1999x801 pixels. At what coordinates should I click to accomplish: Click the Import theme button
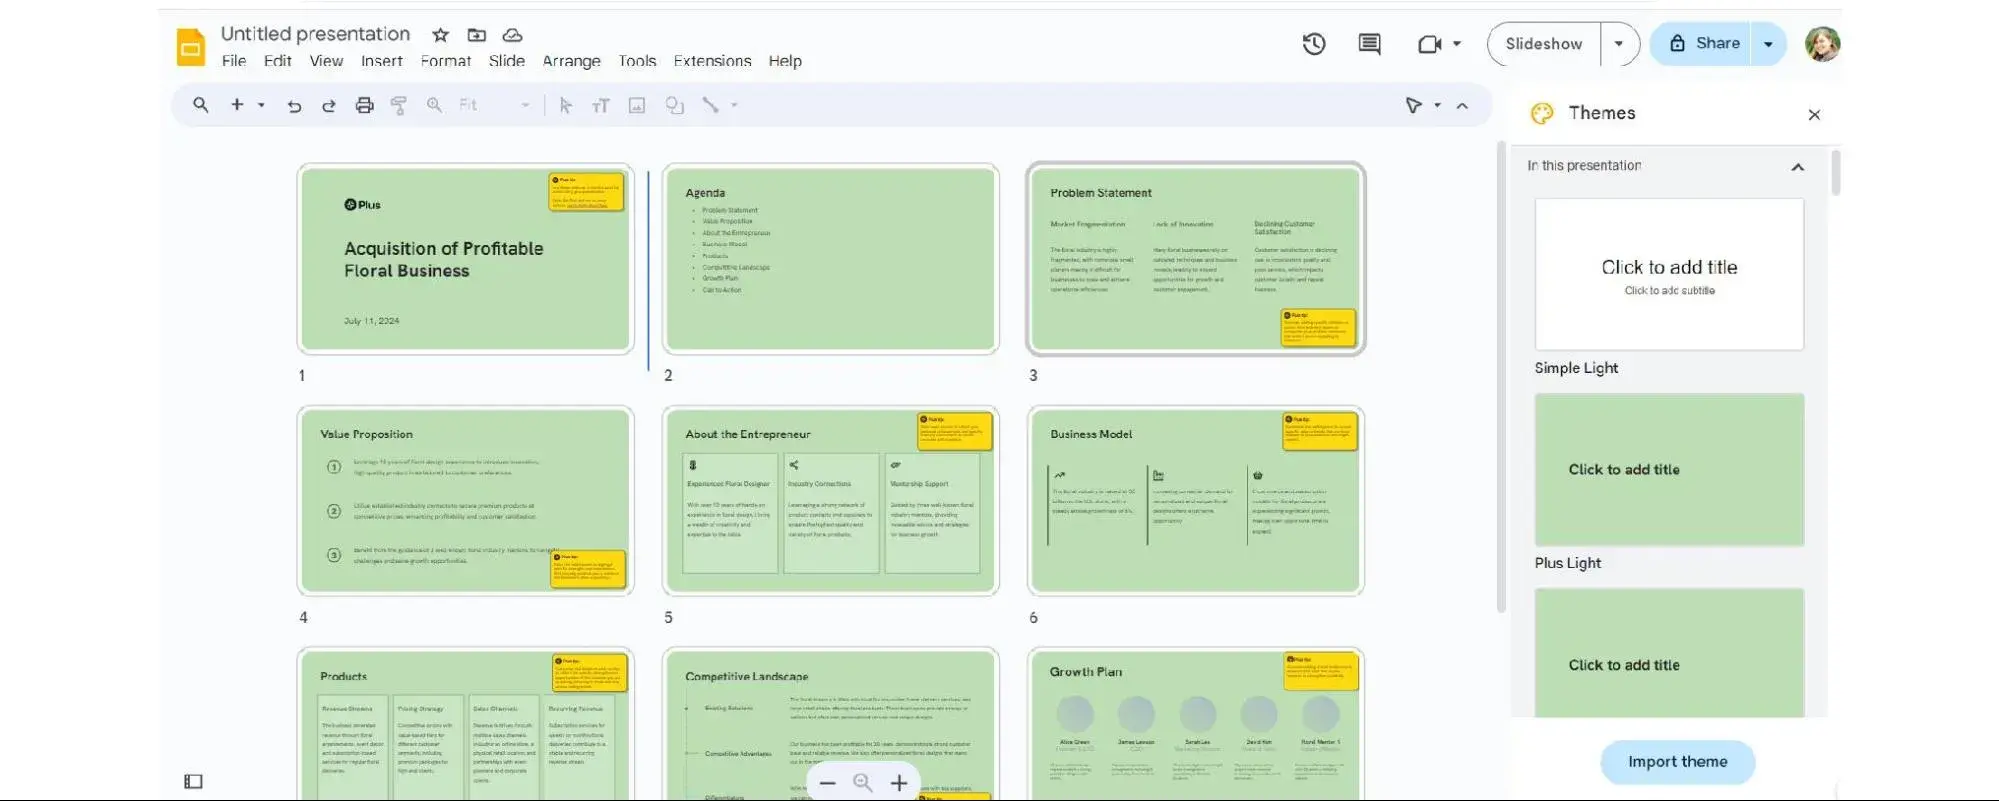coord(1677,762)
